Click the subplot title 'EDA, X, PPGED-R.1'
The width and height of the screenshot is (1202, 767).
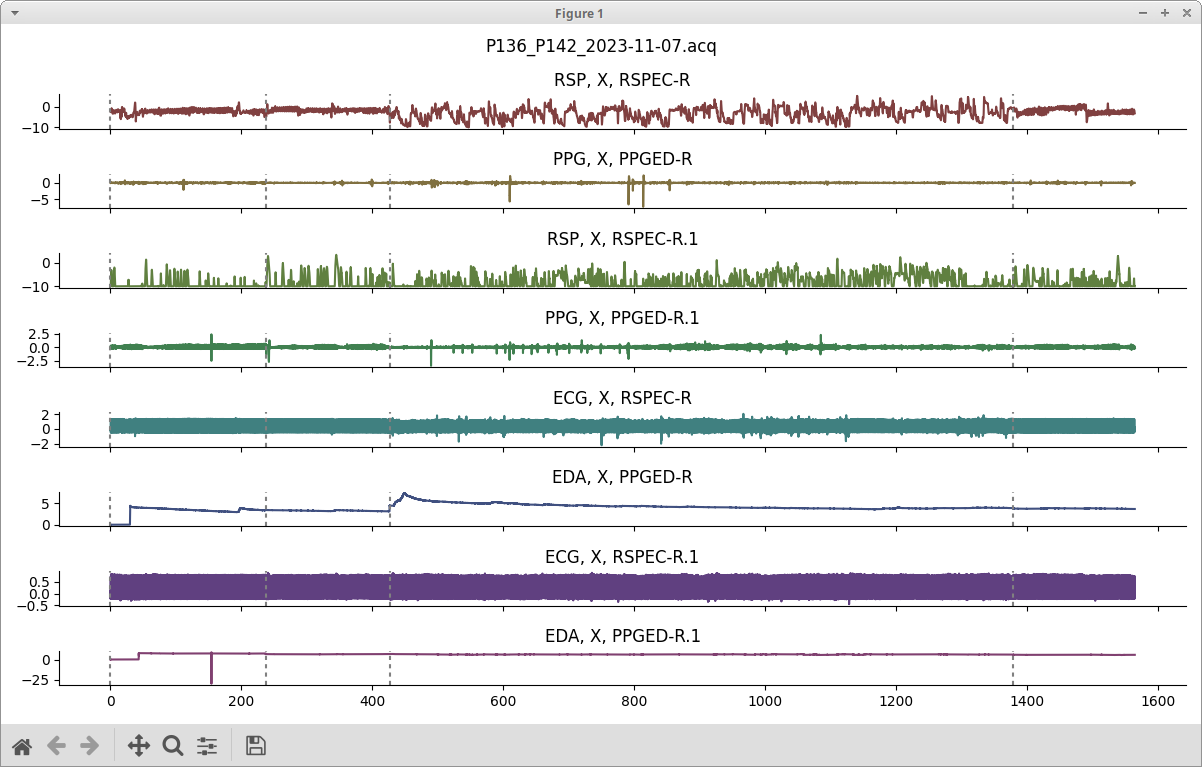622,636
